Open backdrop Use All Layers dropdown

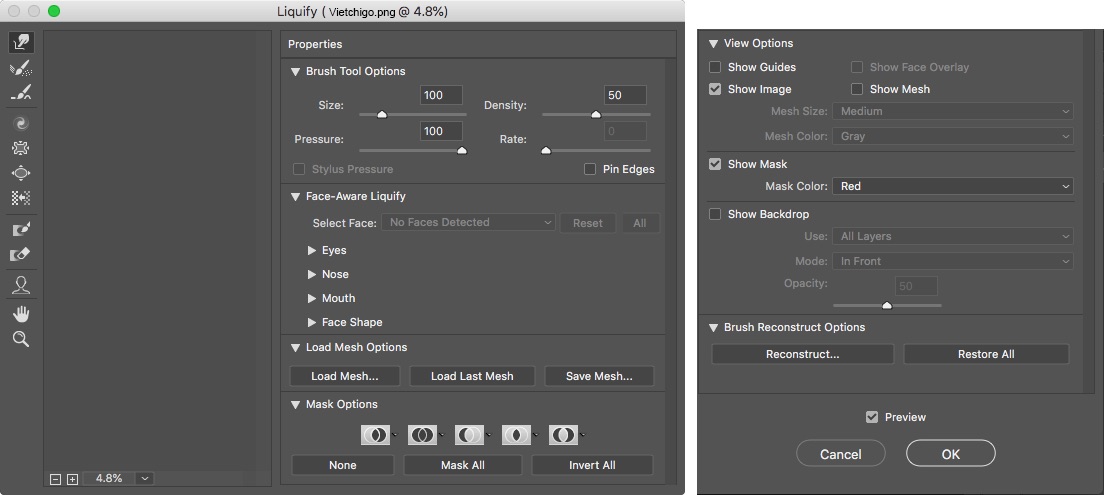[953, 237]
